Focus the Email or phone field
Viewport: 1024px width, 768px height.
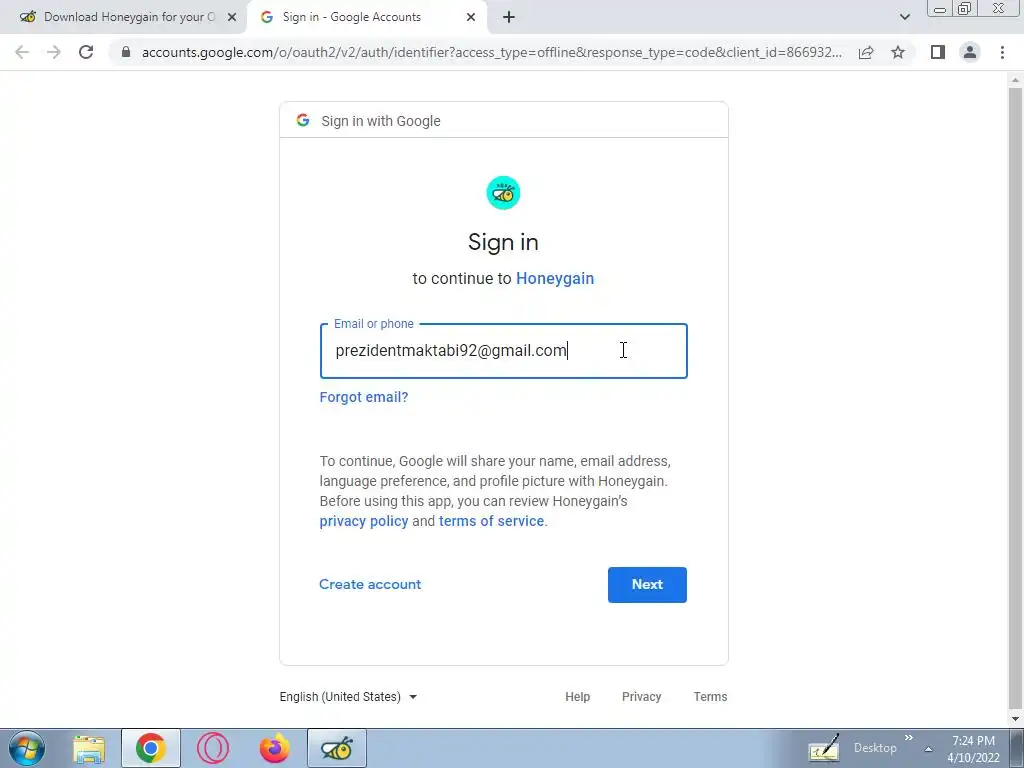coord(504,351)
